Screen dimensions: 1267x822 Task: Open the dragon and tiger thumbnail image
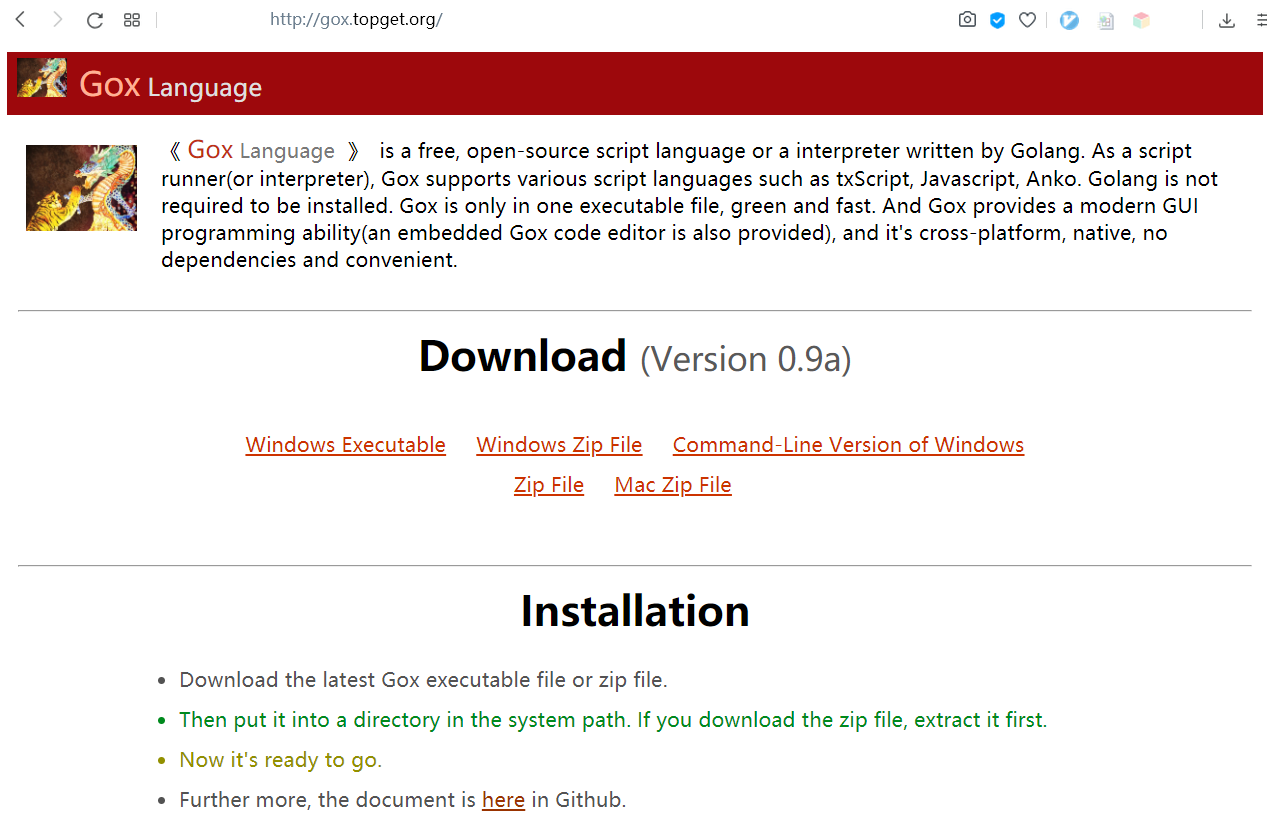[x=81, y=188]
